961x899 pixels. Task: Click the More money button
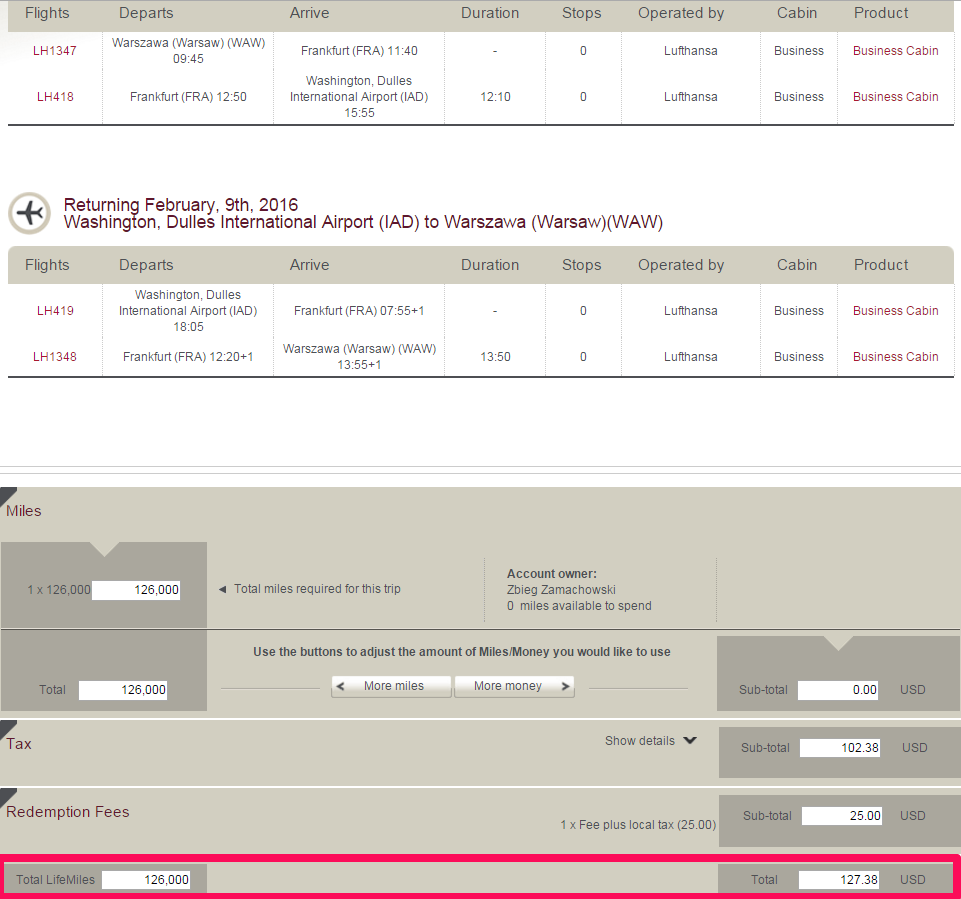click(514, 686)
